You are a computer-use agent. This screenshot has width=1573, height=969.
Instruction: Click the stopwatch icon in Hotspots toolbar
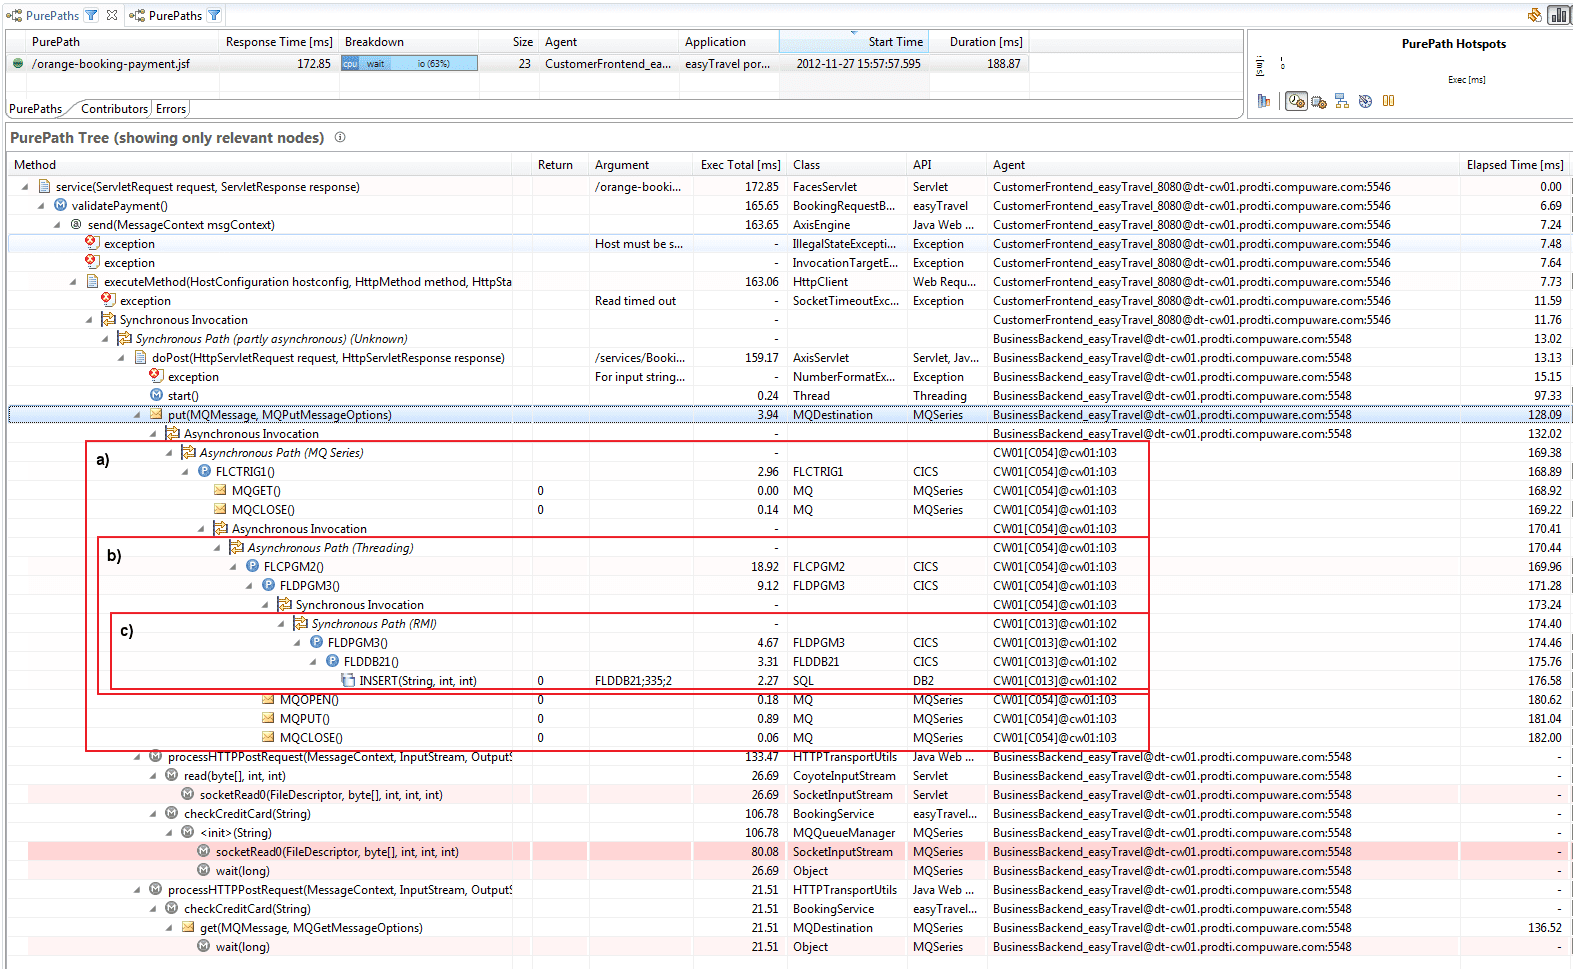tap(1365, 101)
